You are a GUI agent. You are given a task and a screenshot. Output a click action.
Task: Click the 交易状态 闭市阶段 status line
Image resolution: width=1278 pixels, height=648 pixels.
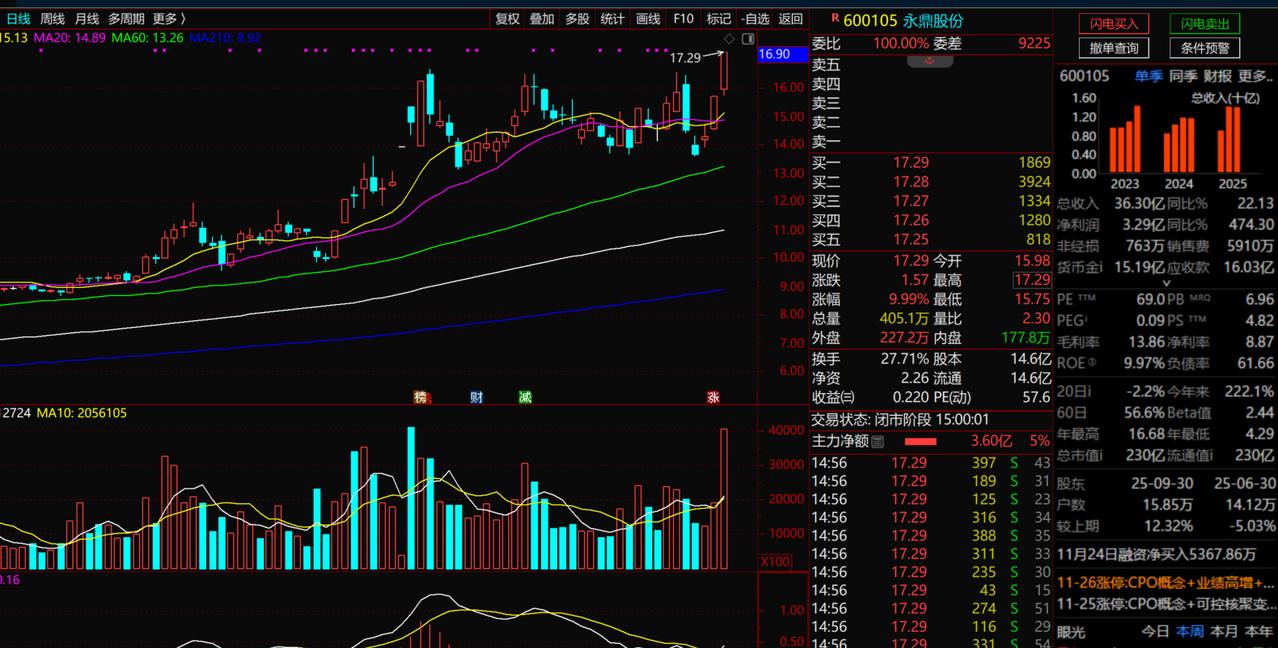[x=900, y=420]
